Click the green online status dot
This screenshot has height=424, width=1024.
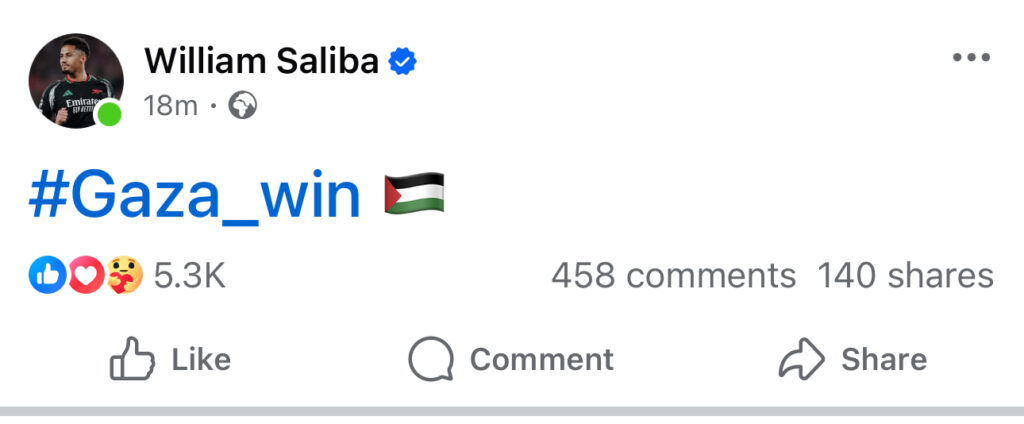[x=110, y=115]
